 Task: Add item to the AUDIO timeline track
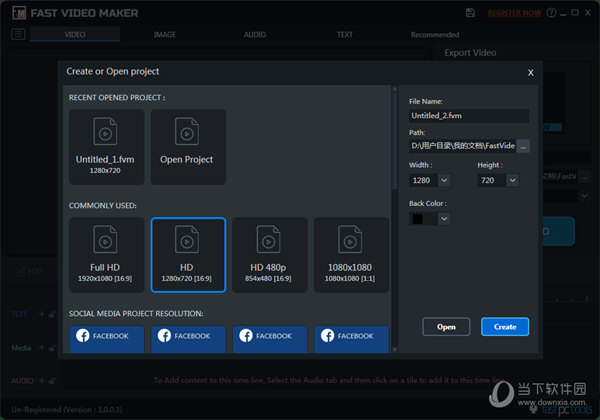click(x=41, y=381)
